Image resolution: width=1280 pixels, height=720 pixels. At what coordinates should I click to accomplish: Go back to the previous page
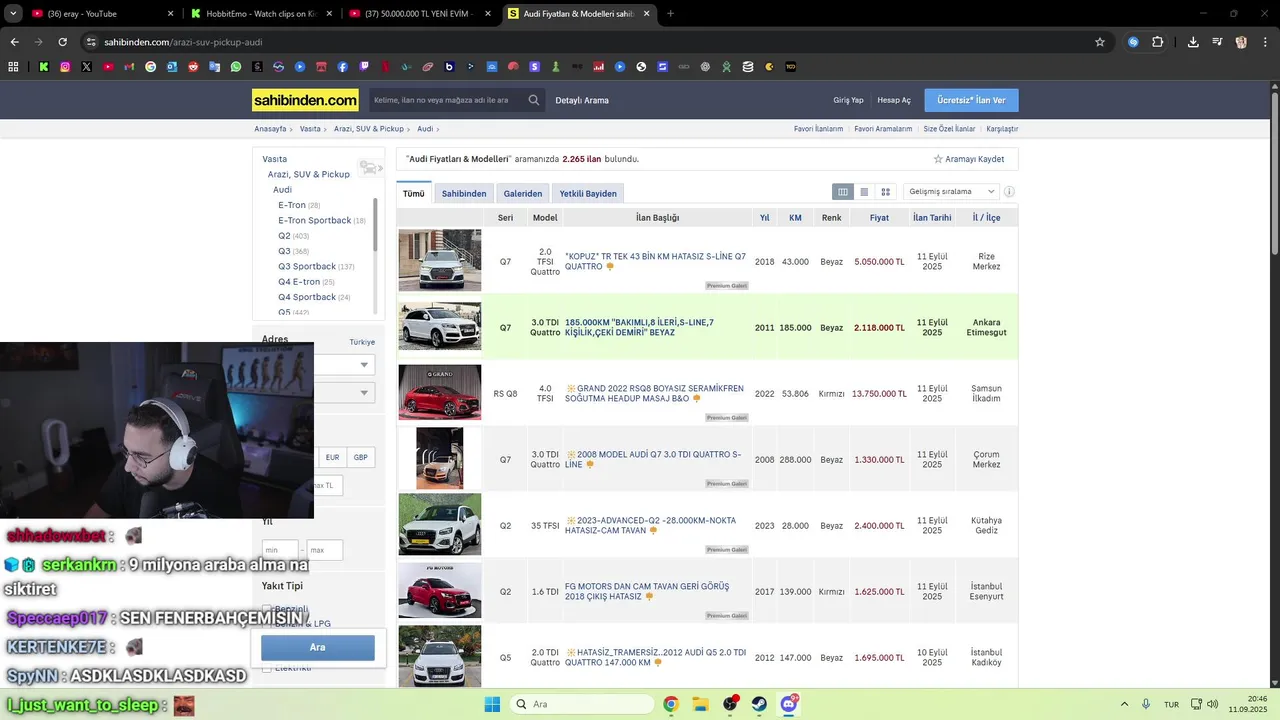[14, 42]
